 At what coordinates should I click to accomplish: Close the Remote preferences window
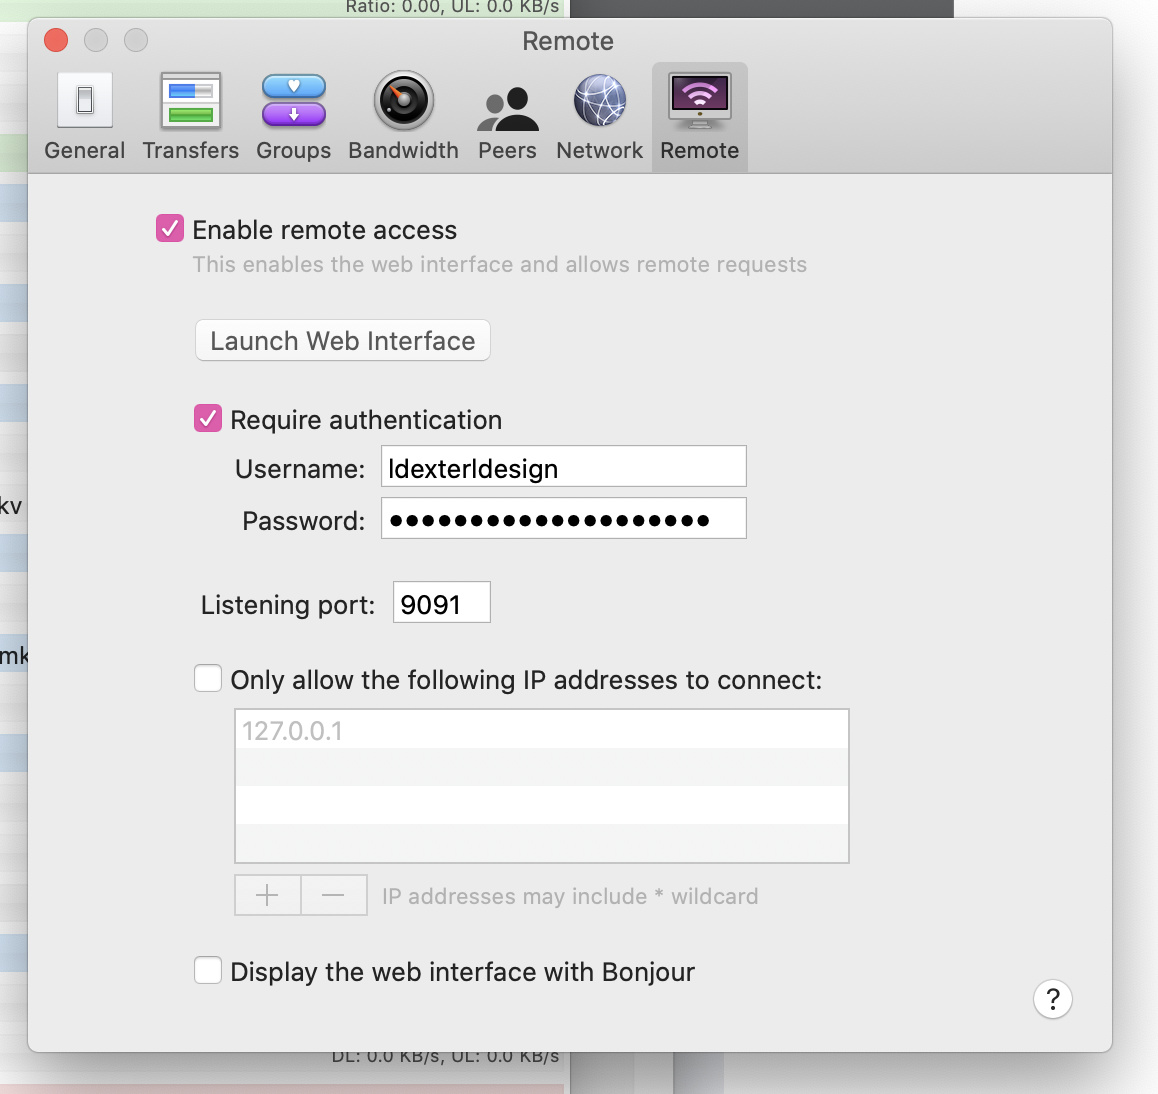click(x=56, y=40)
